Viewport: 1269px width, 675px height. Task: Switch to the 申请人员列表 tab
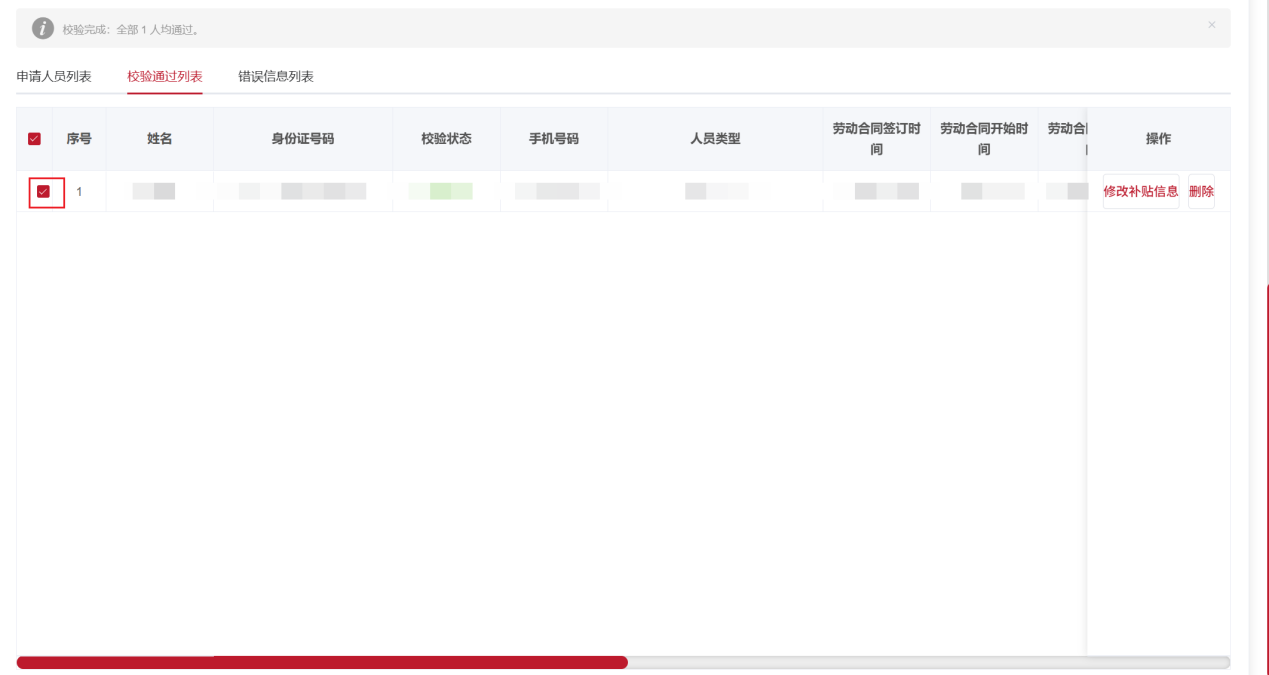54,76
